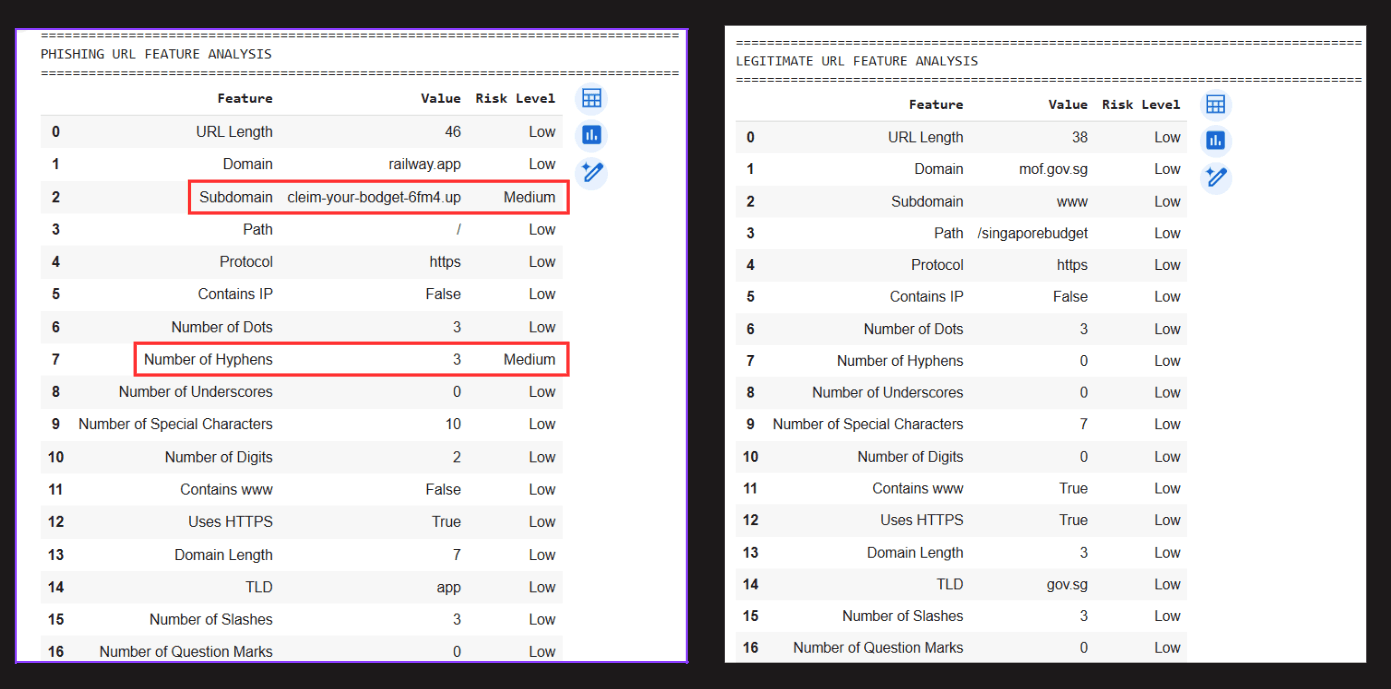Click the LEGITIMATE URL FEATURE ANALYSIS title

857,61
